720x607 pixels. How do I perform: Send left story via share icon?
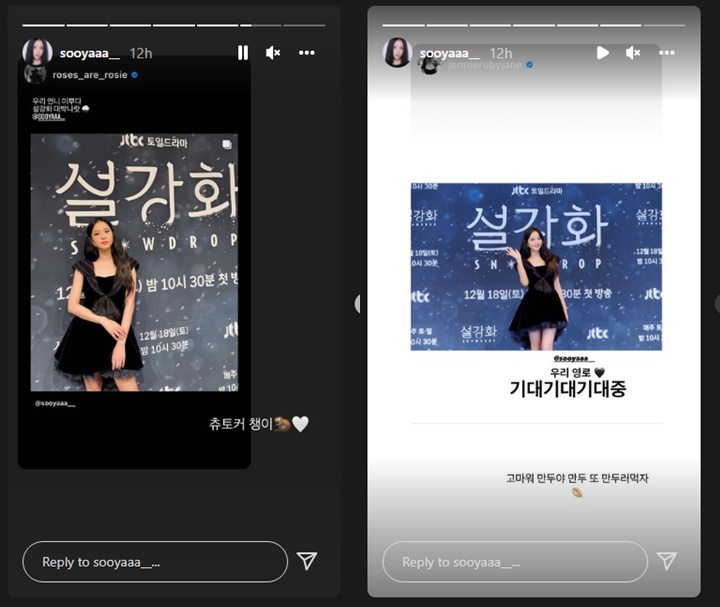pos(307,561)
